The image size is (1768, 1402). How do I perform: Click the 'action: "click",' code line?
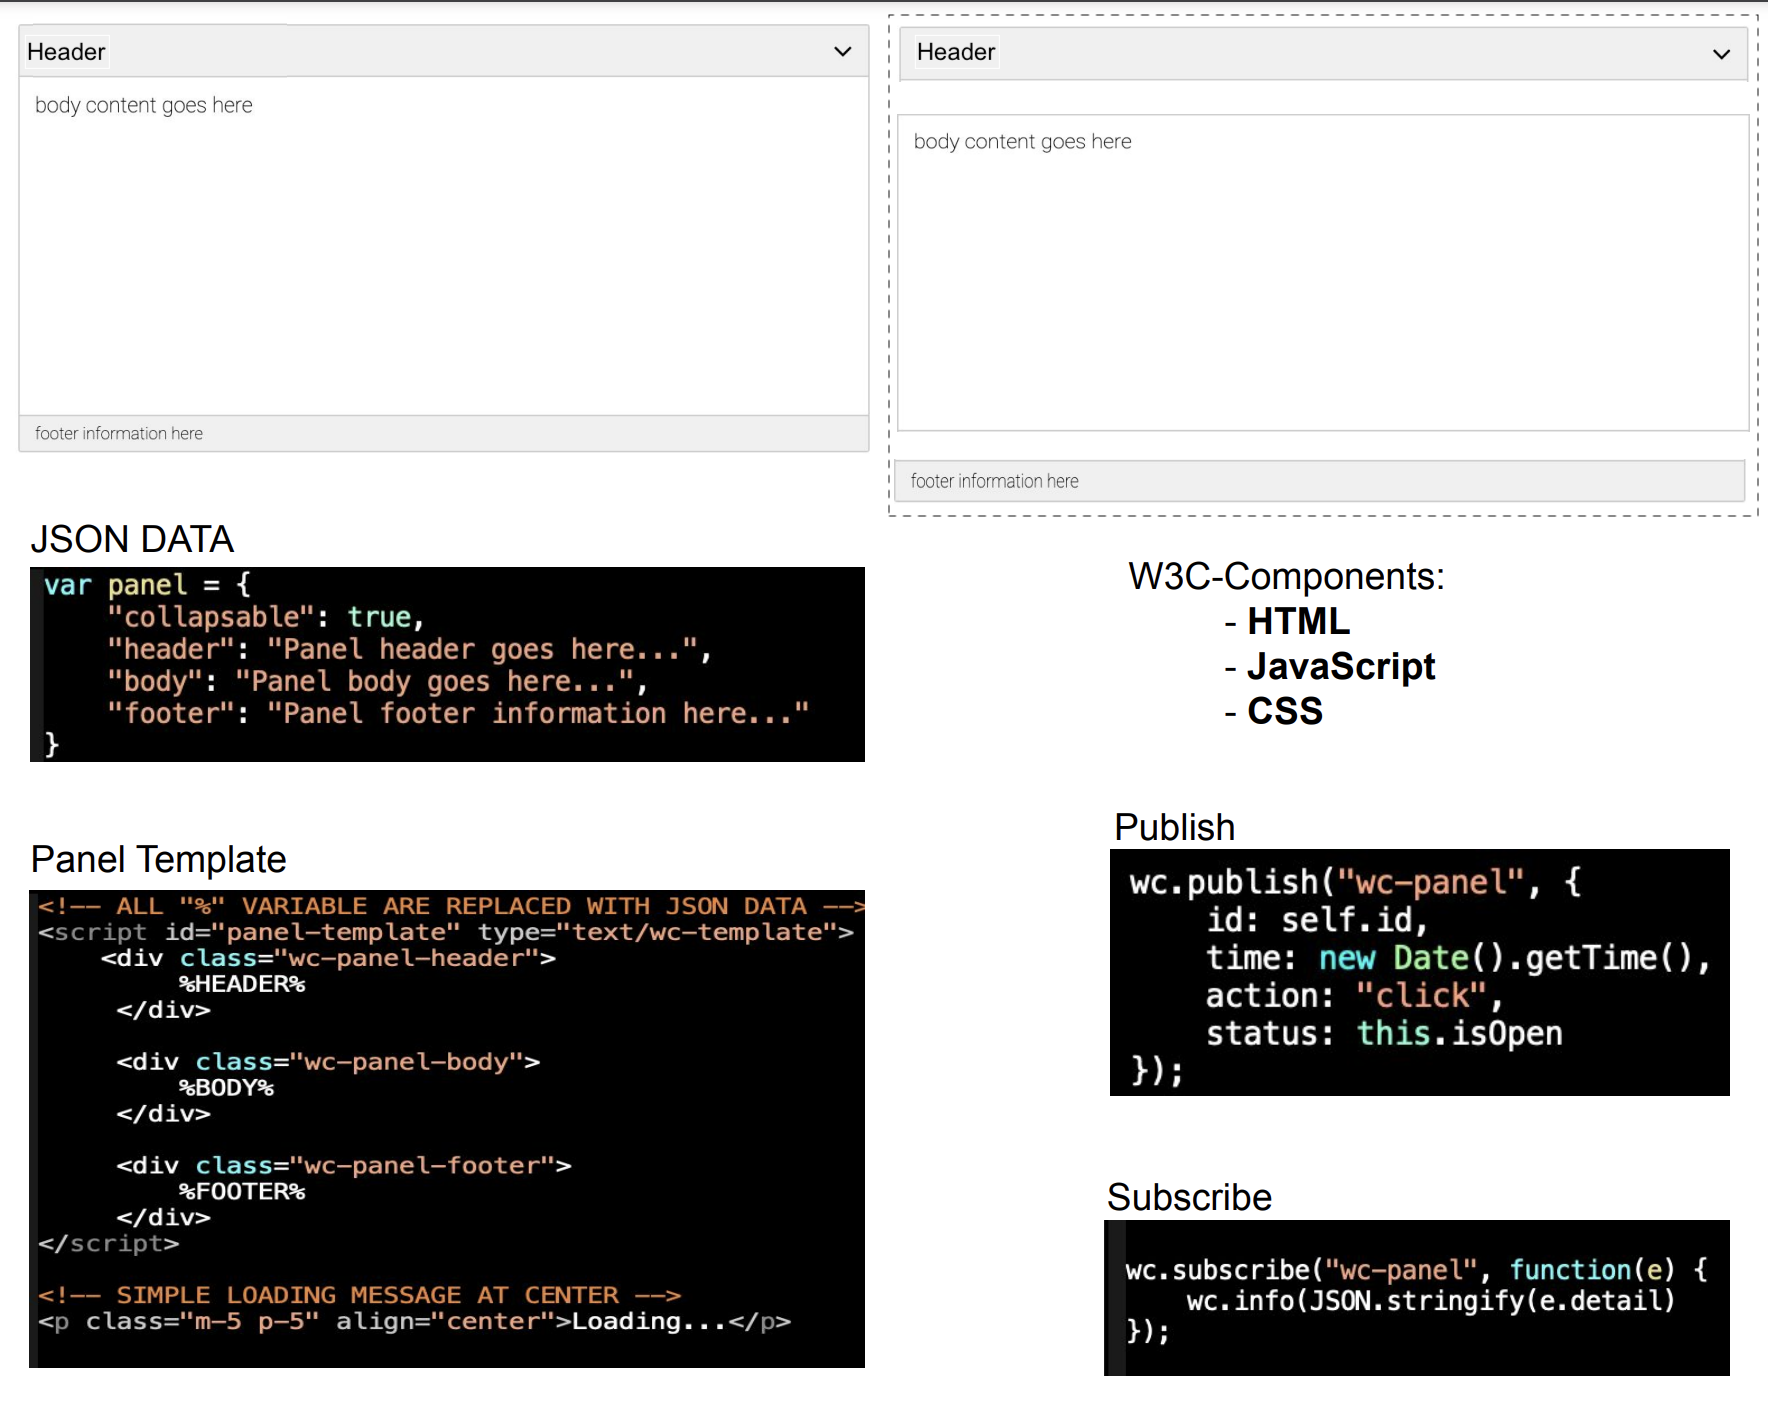[x=1355, y=996]
